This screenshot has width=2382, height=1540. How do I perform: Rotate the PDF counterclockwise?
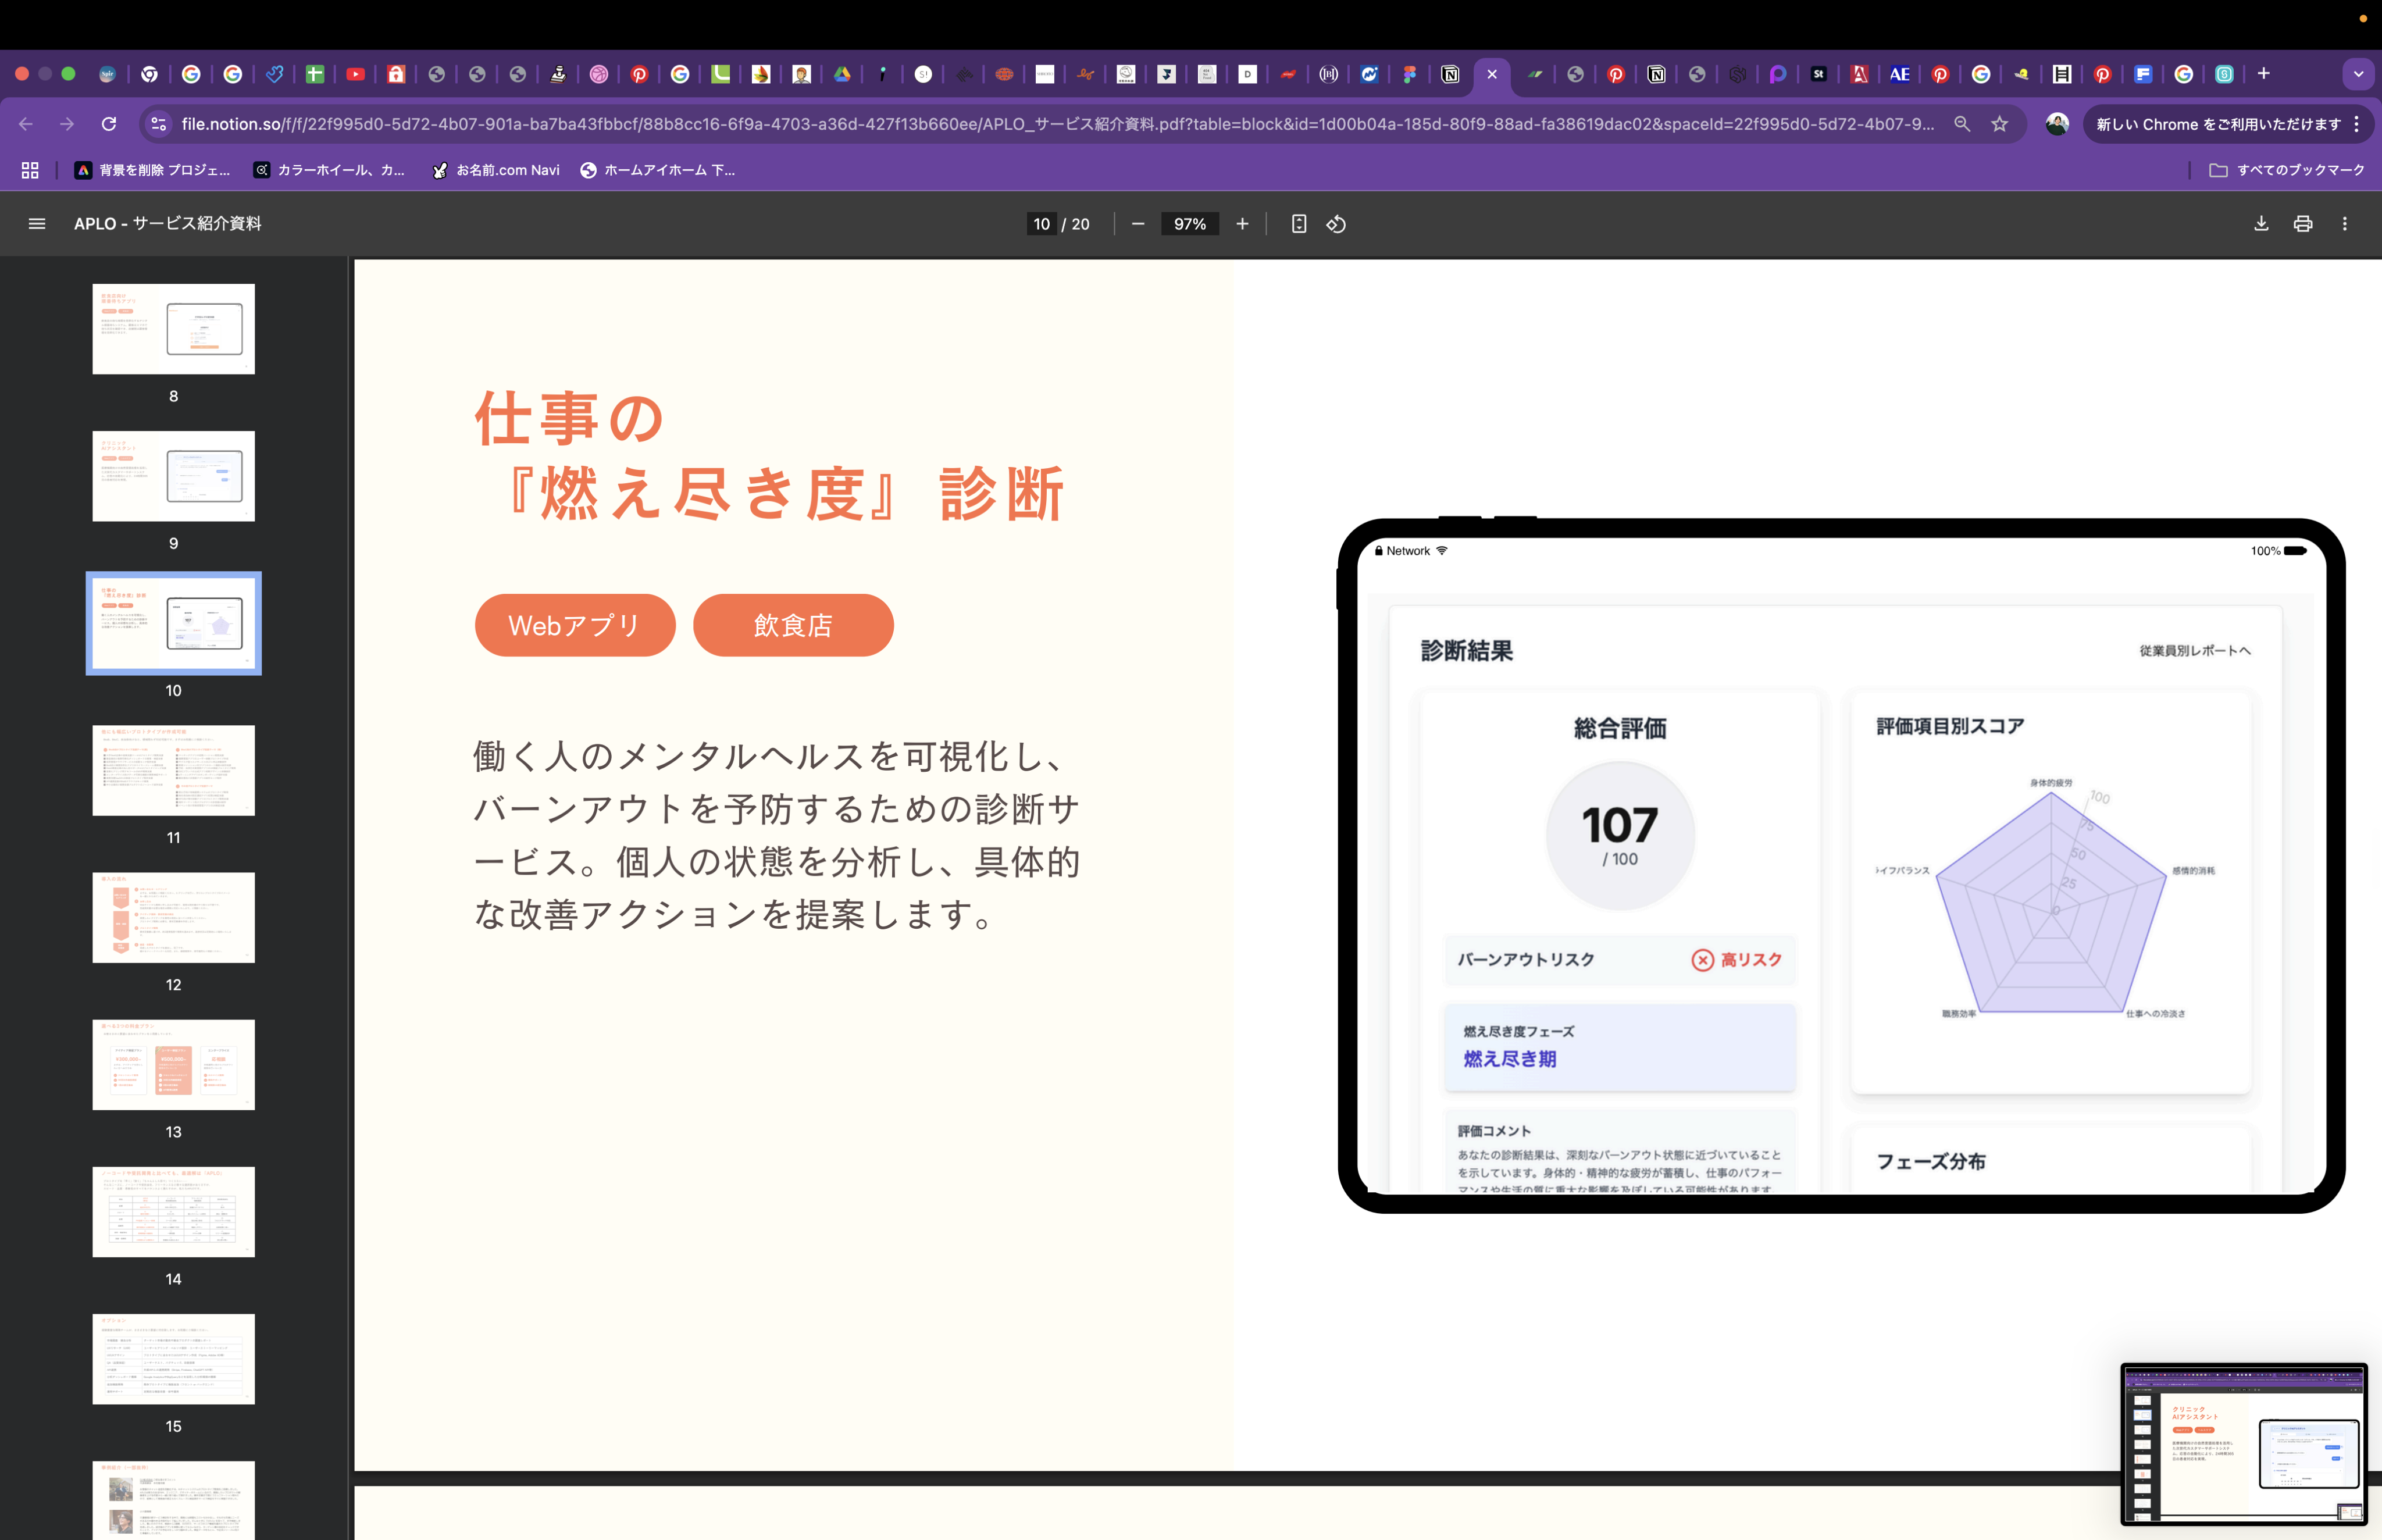[1336, 224]
